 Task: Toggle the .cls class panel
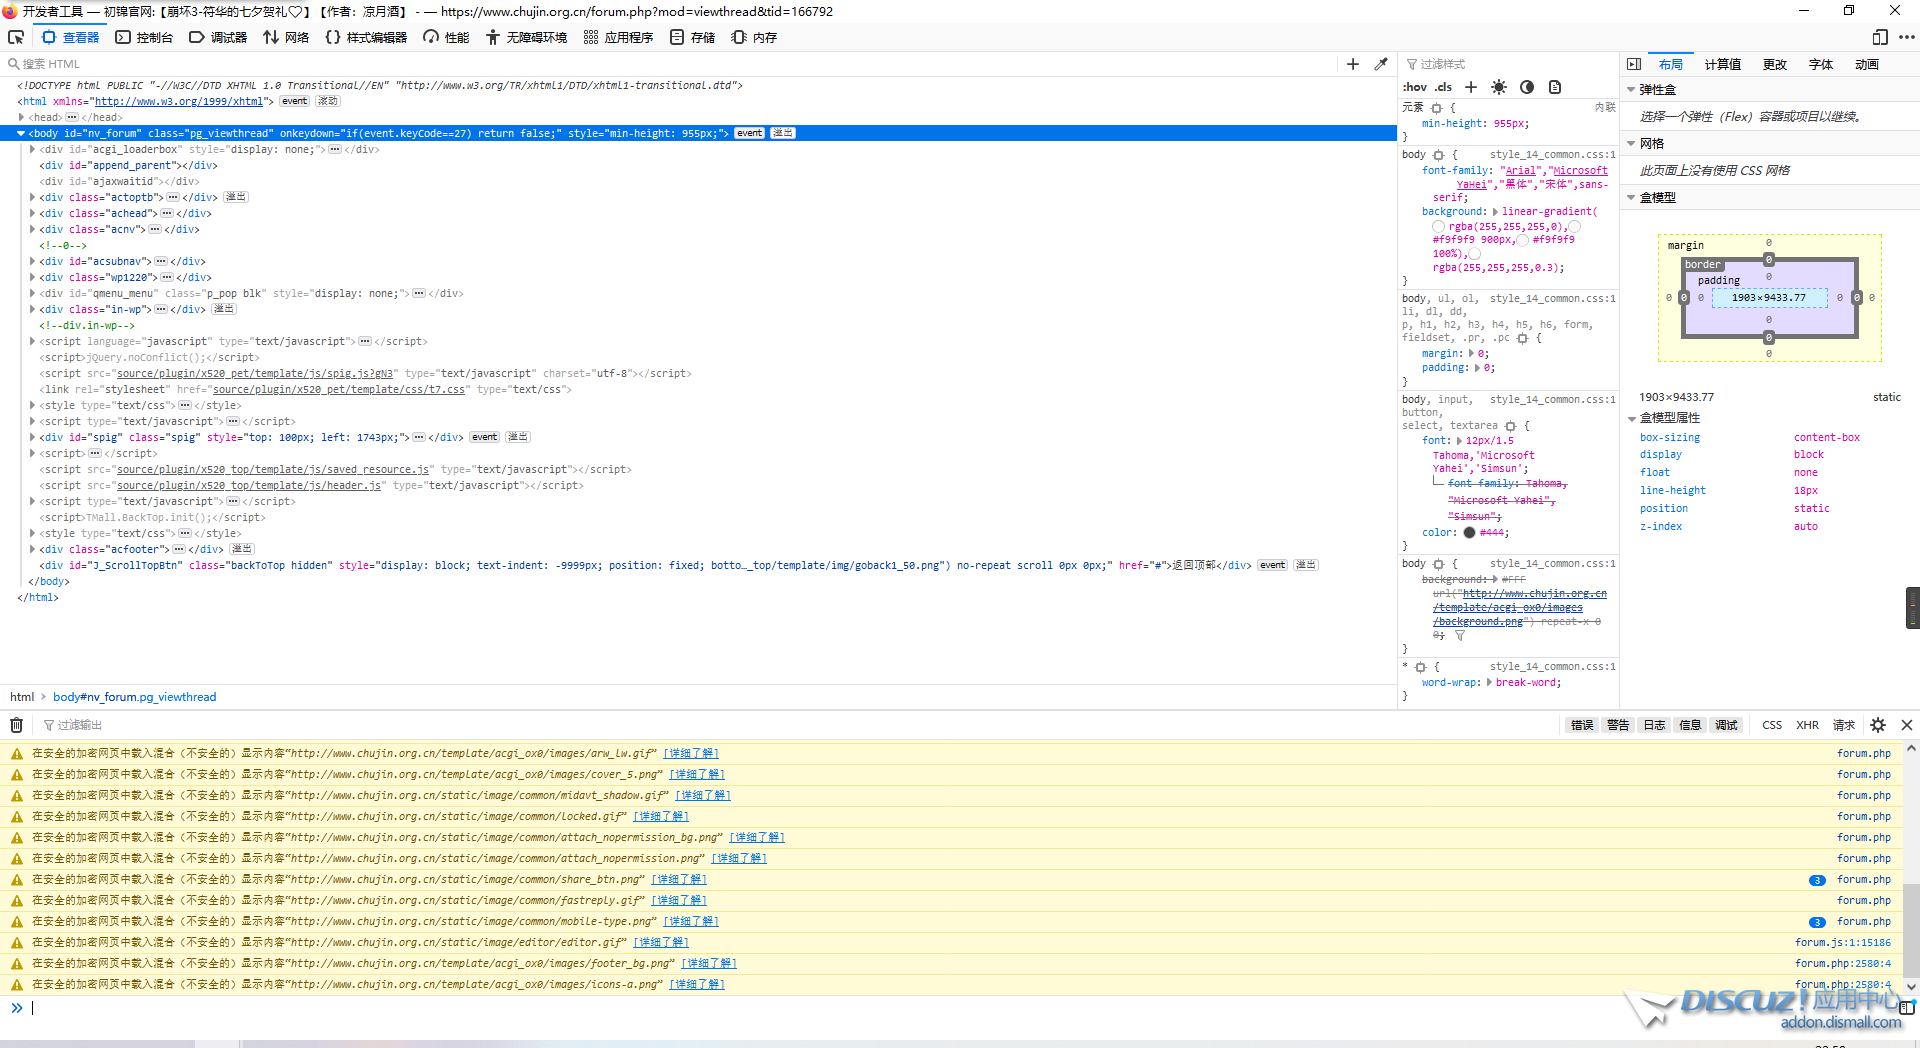[1444, 87]
